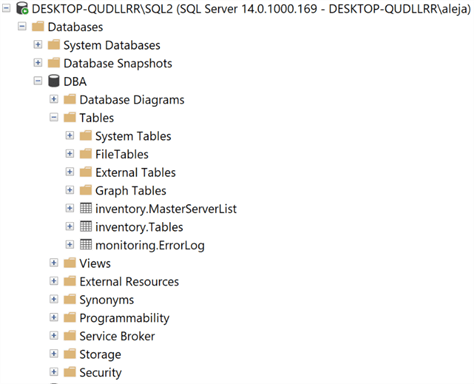Expand the Storage node
Image resolution: width=474 pixels, height=384 pixels.
click(x=54, y=353)
